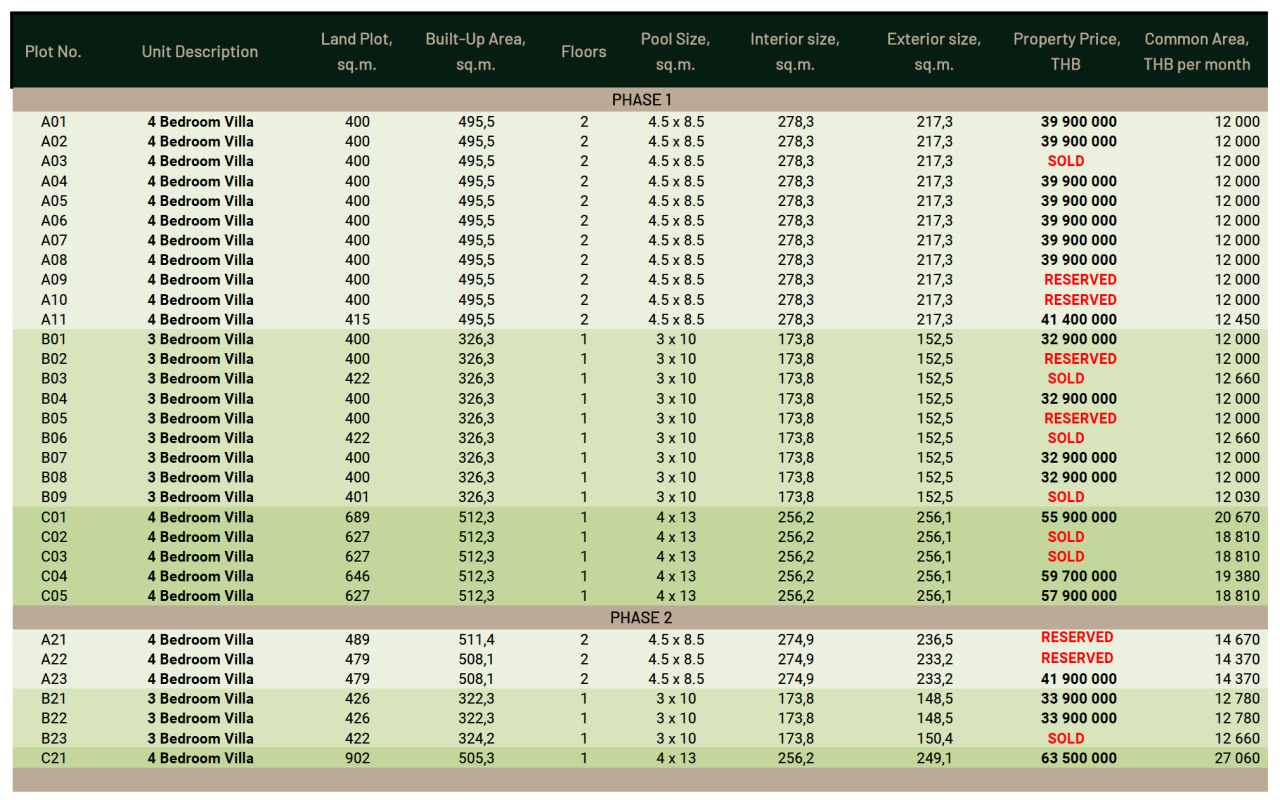Click the Property Price, THB header
This screenshot has width=1280, height=800.
(x=1066, y=52)
